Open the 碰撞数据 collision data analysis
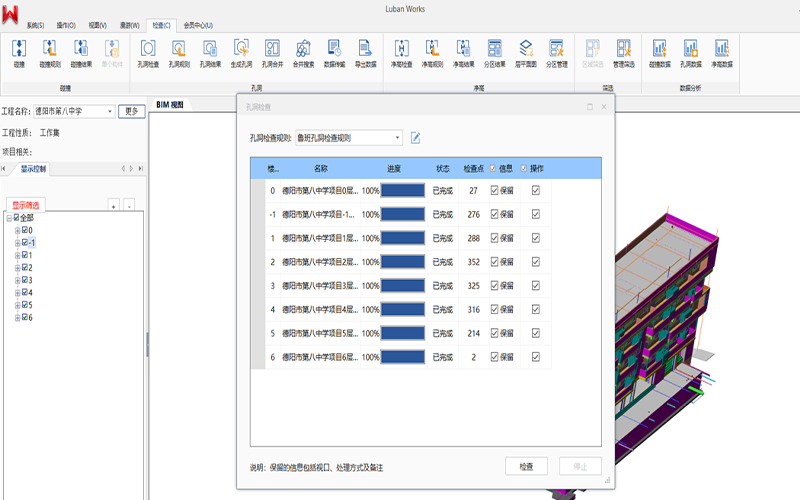Screen dimensions: 800x500 point(660,54)
